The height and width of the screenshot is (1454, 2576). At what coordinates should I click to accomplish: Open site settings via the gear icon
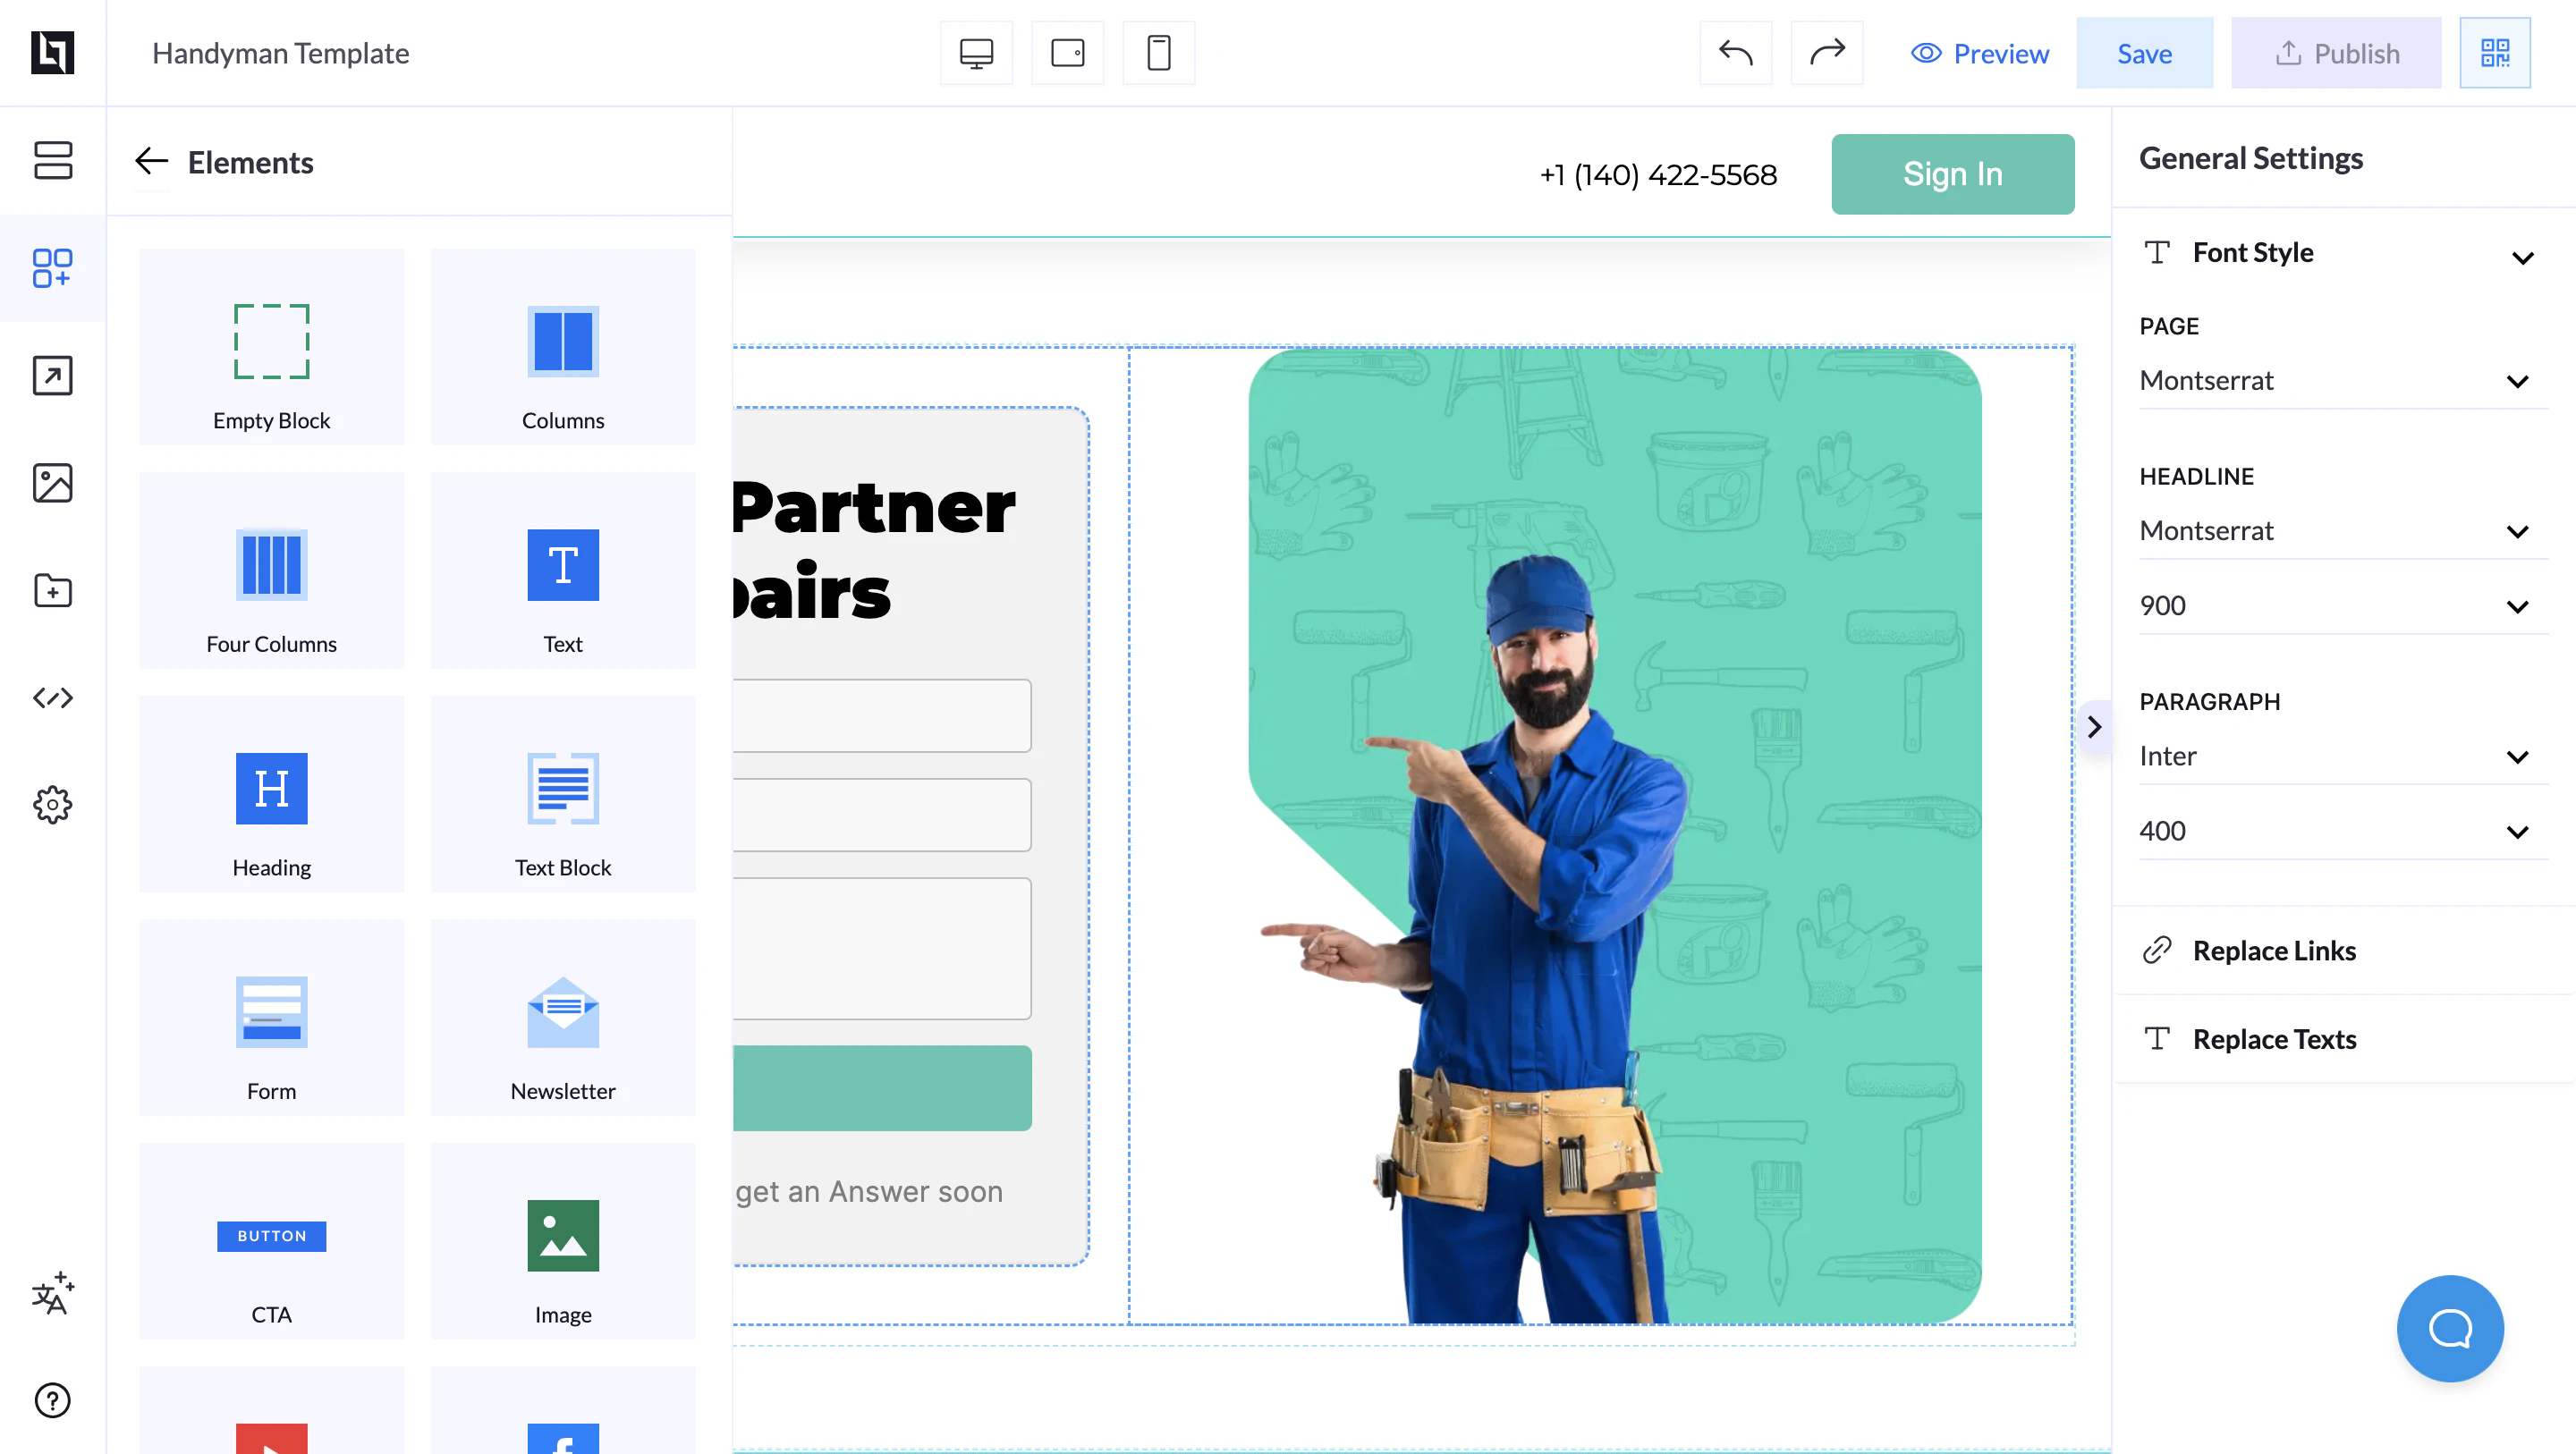point(52,805)
